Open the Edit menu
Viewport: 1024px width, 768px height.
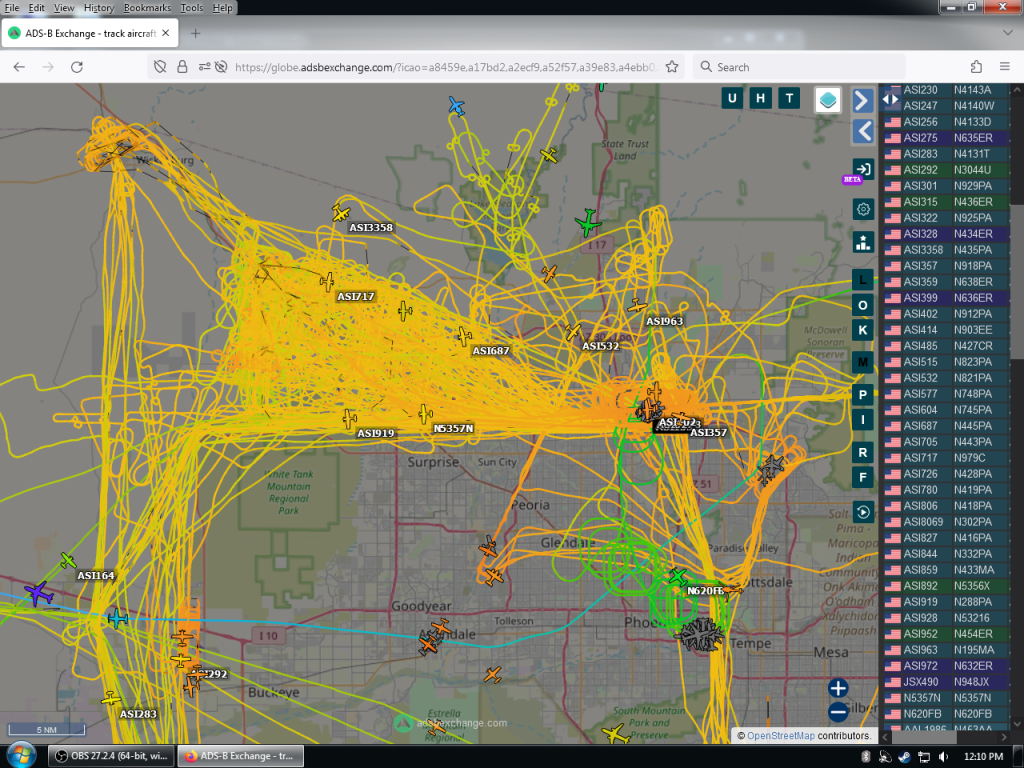(37, 8)
